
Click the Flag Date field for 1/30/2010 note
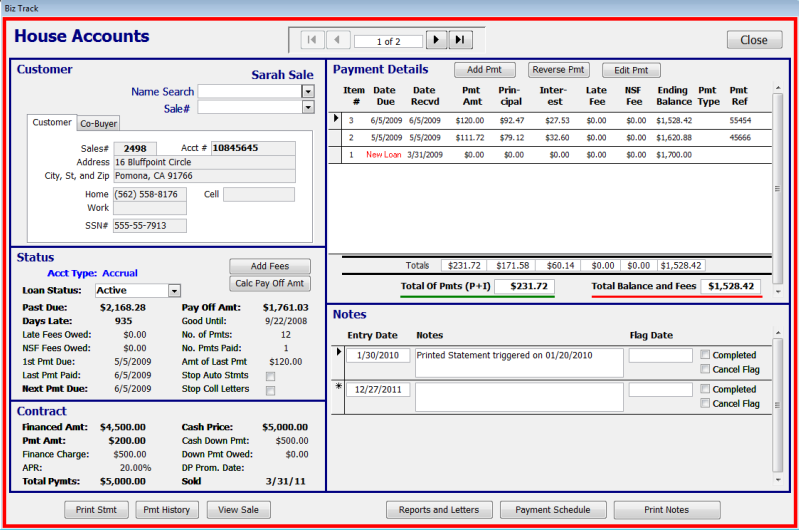[660, 355]
